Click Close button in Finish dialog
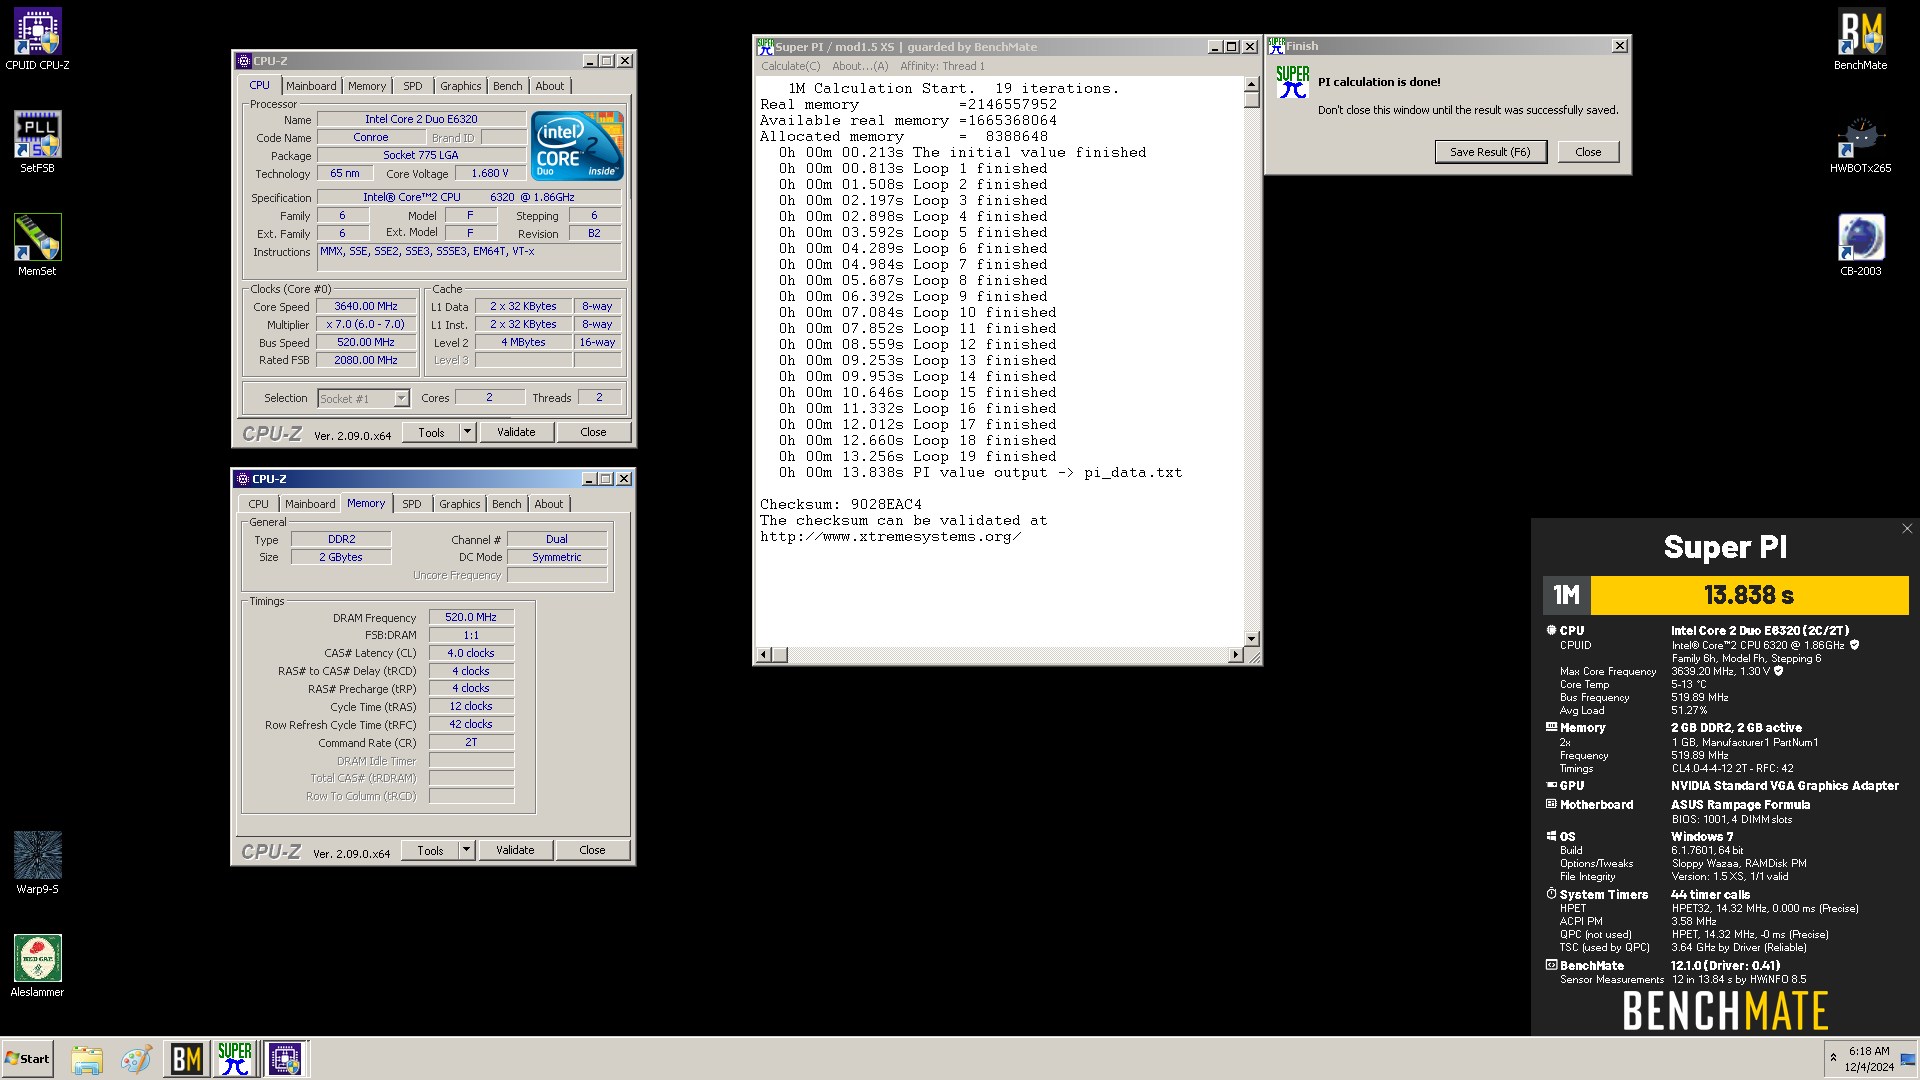 [x=1588, y=152]
